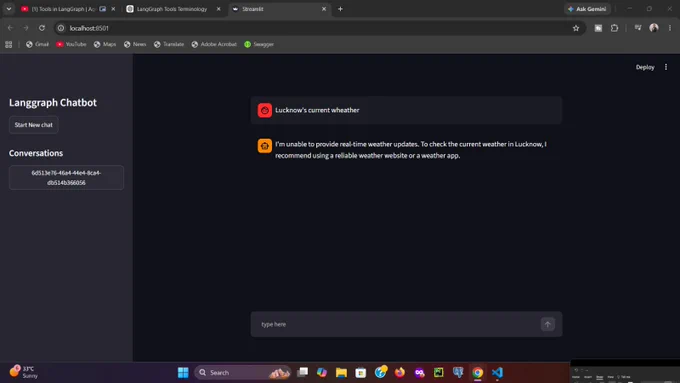This screenshot has width=680, height=383.
Task: Open a new browser tab
Action: [340, 9]
